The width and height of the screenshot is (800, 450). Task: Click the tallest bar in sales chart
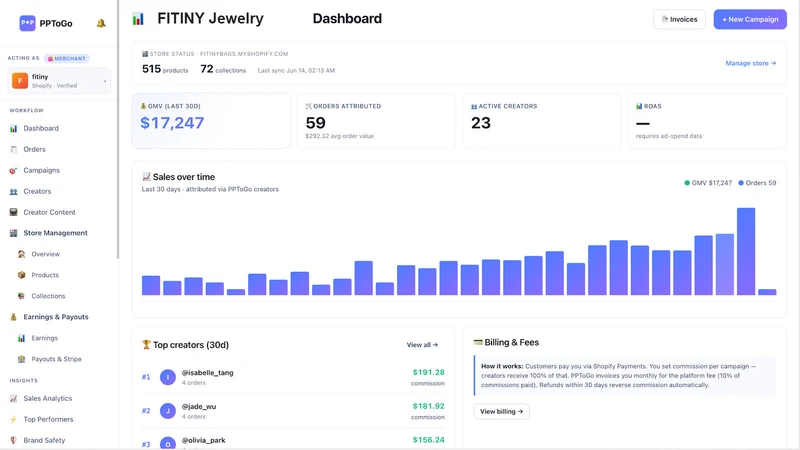pyautogui.click(x=745, y=252)
